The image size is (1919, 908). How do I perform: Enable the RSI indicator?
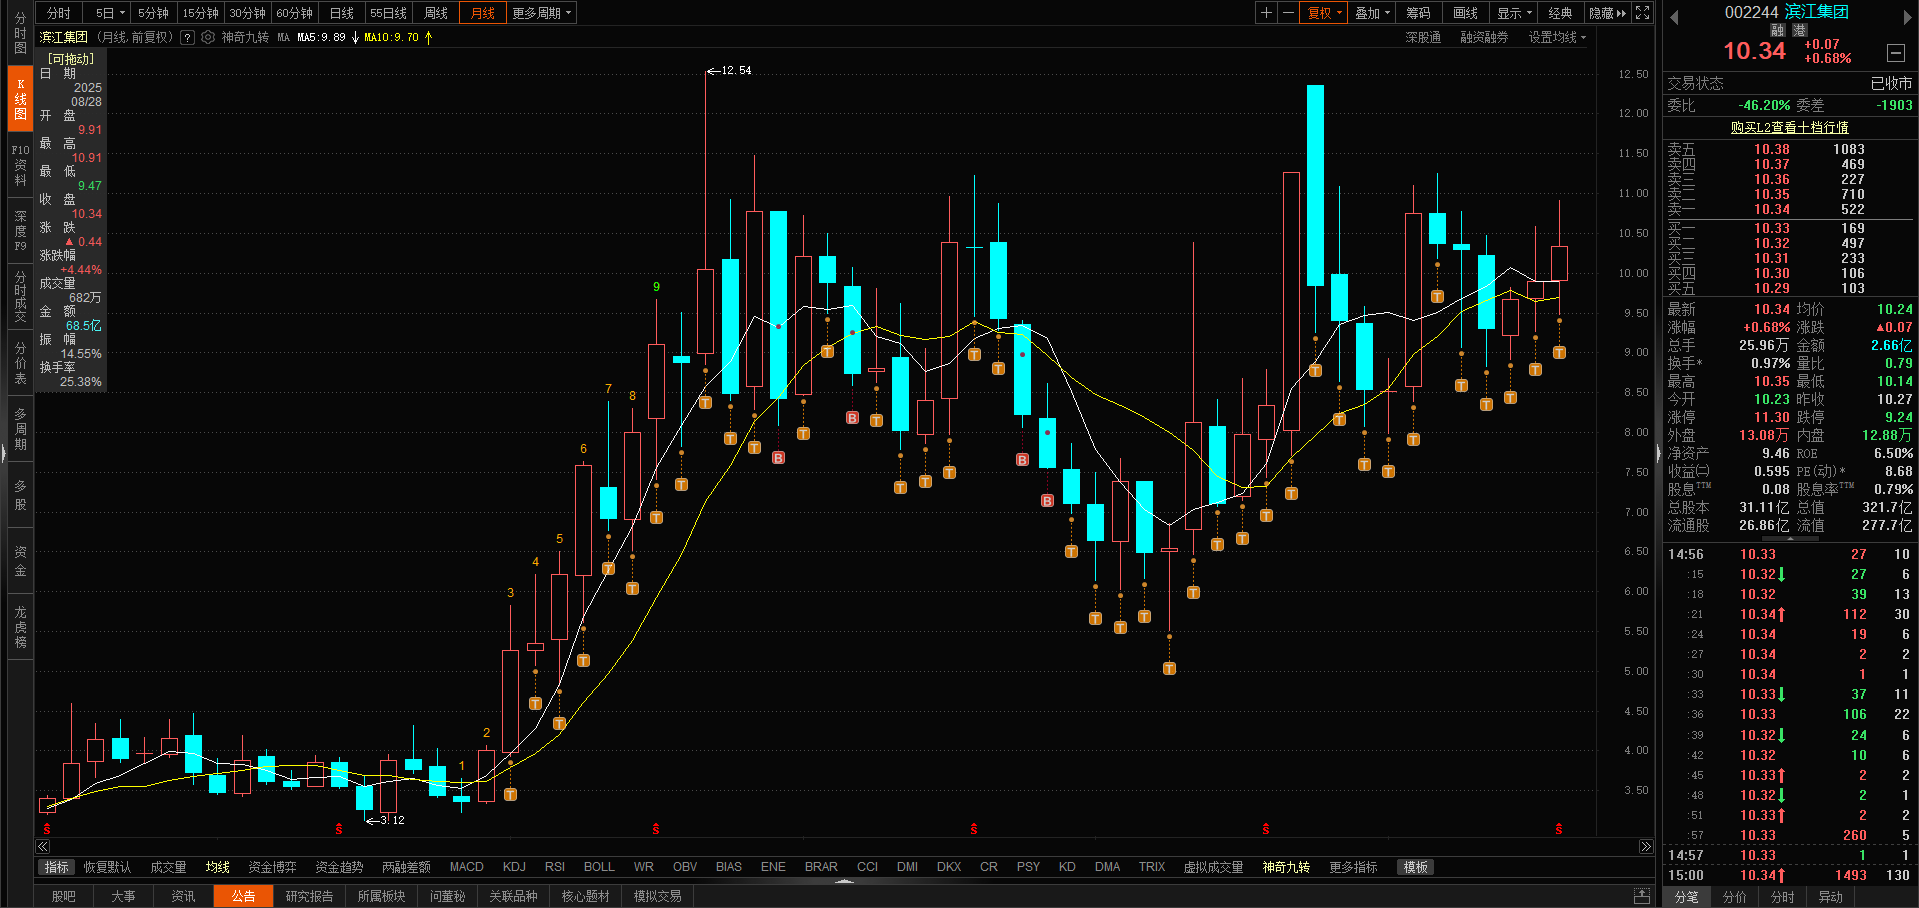[x=555, y=867]
